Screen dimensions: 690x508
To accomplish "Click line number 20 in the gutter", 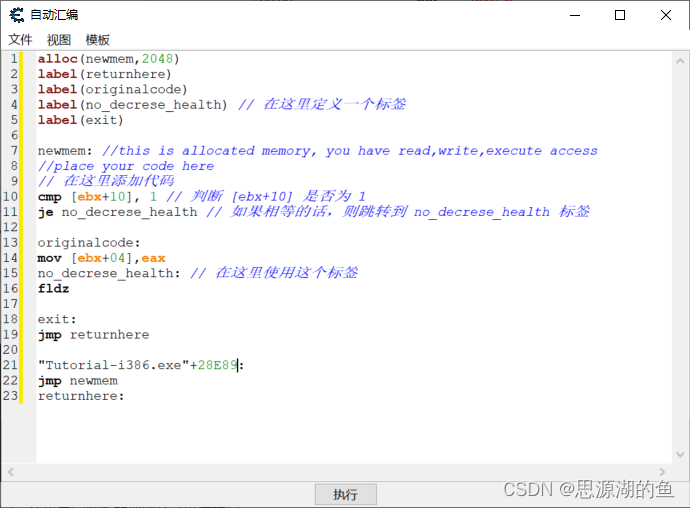I will point(11,350).
